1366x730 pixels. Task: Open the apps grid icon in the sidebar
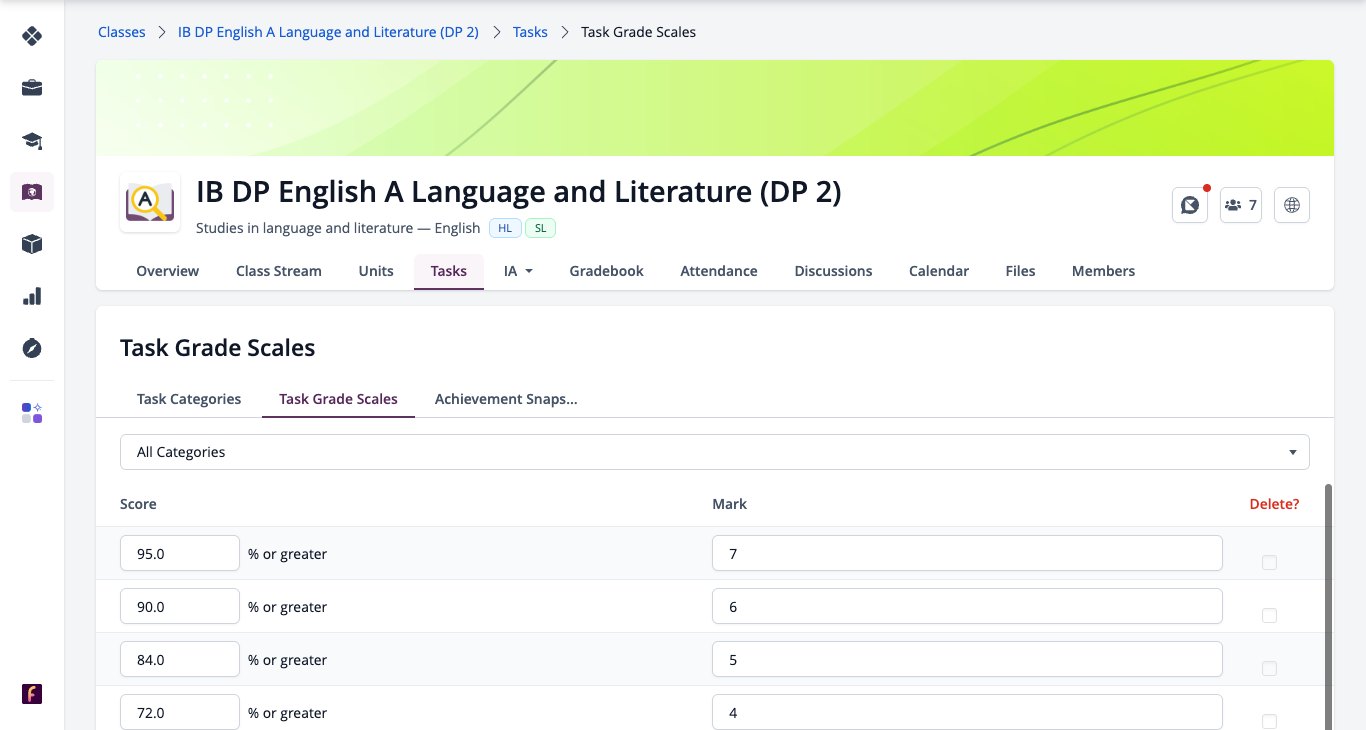coord(32,413)
